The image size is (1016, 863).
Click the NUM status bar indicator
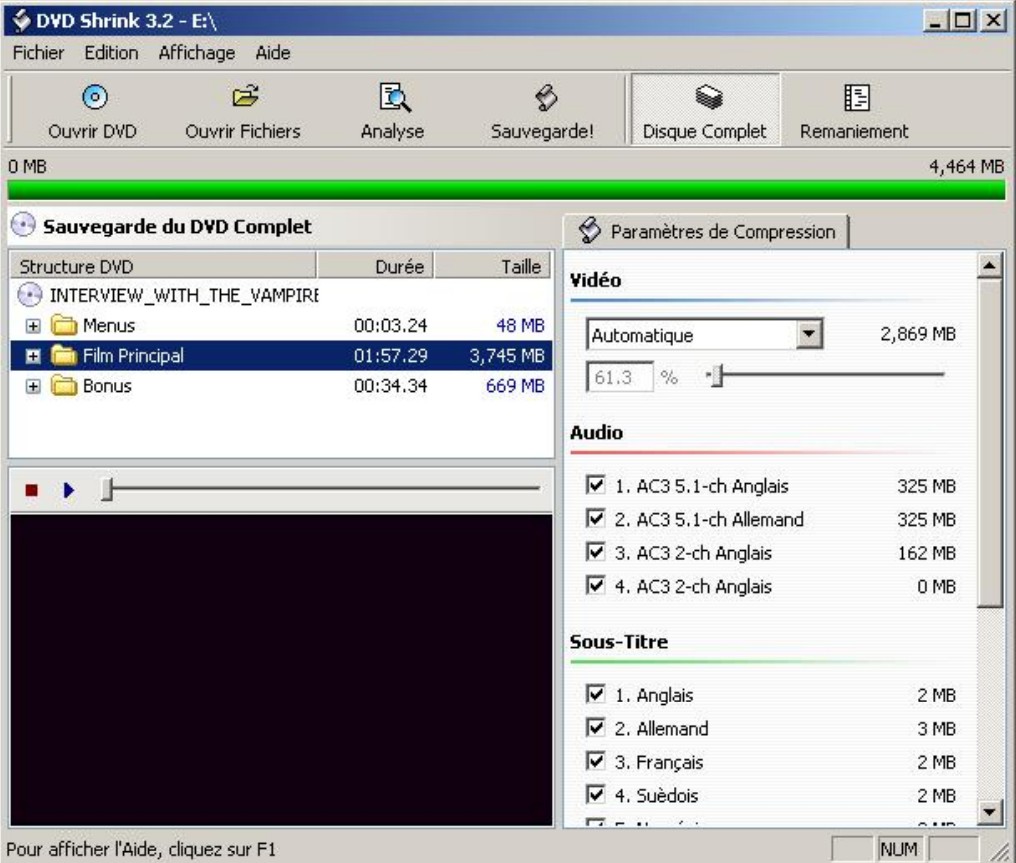[x=899, y=849]
